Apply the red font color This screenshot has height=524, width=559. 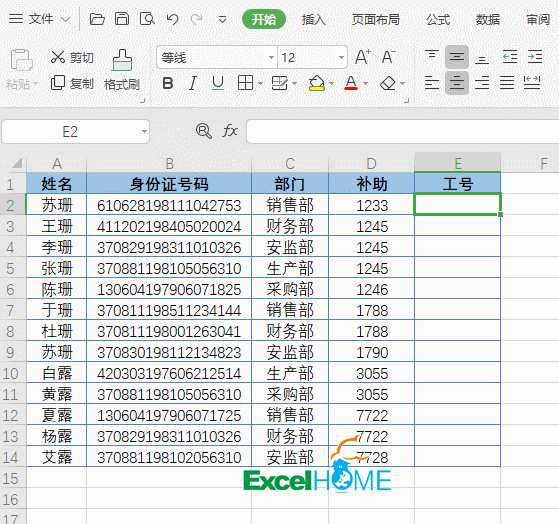(351, 83)
